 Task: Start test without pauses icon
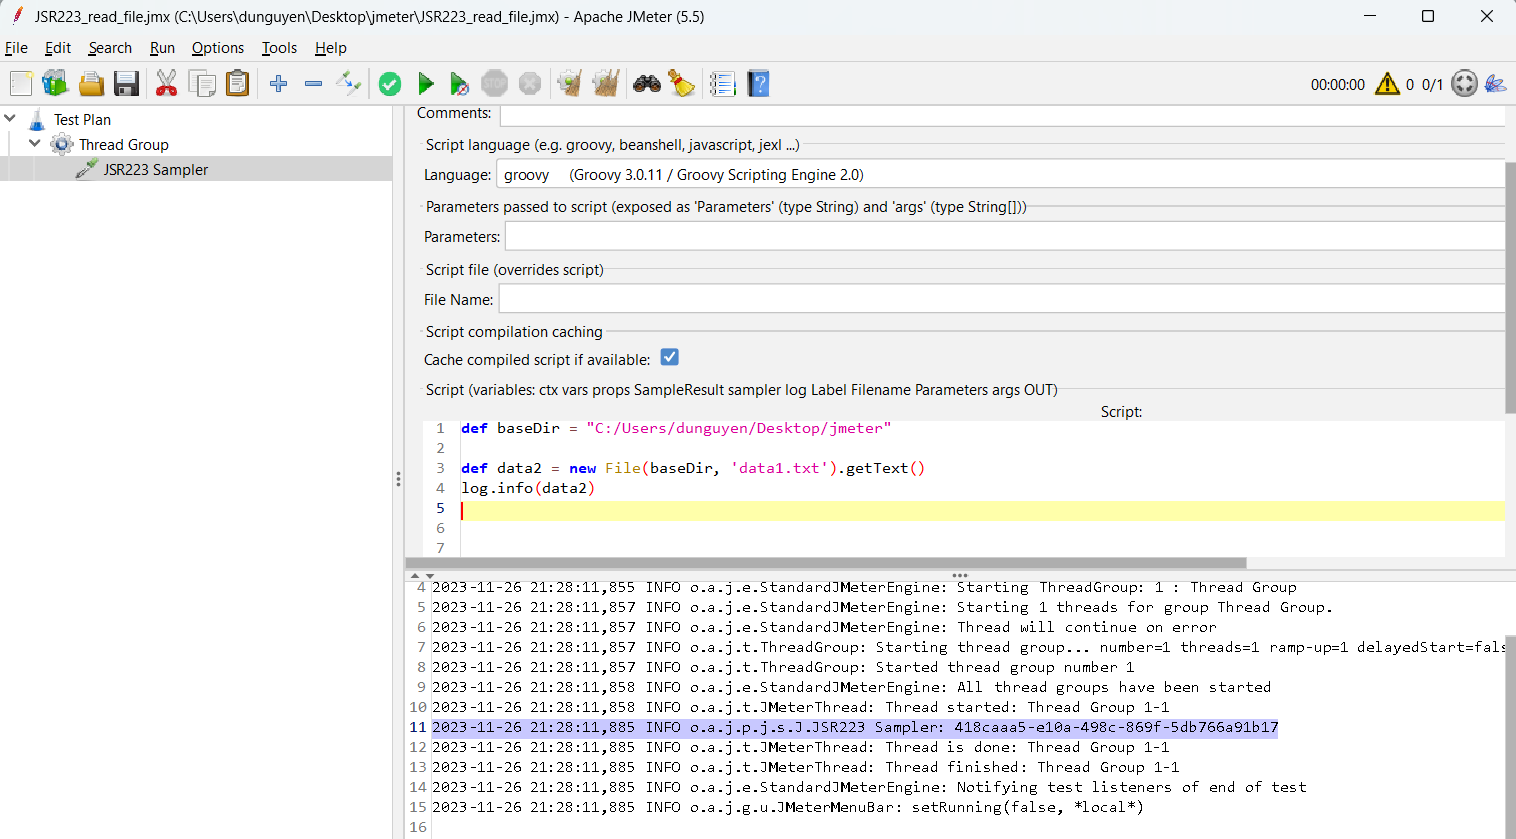pyautogui.click(x=459, y=84)
